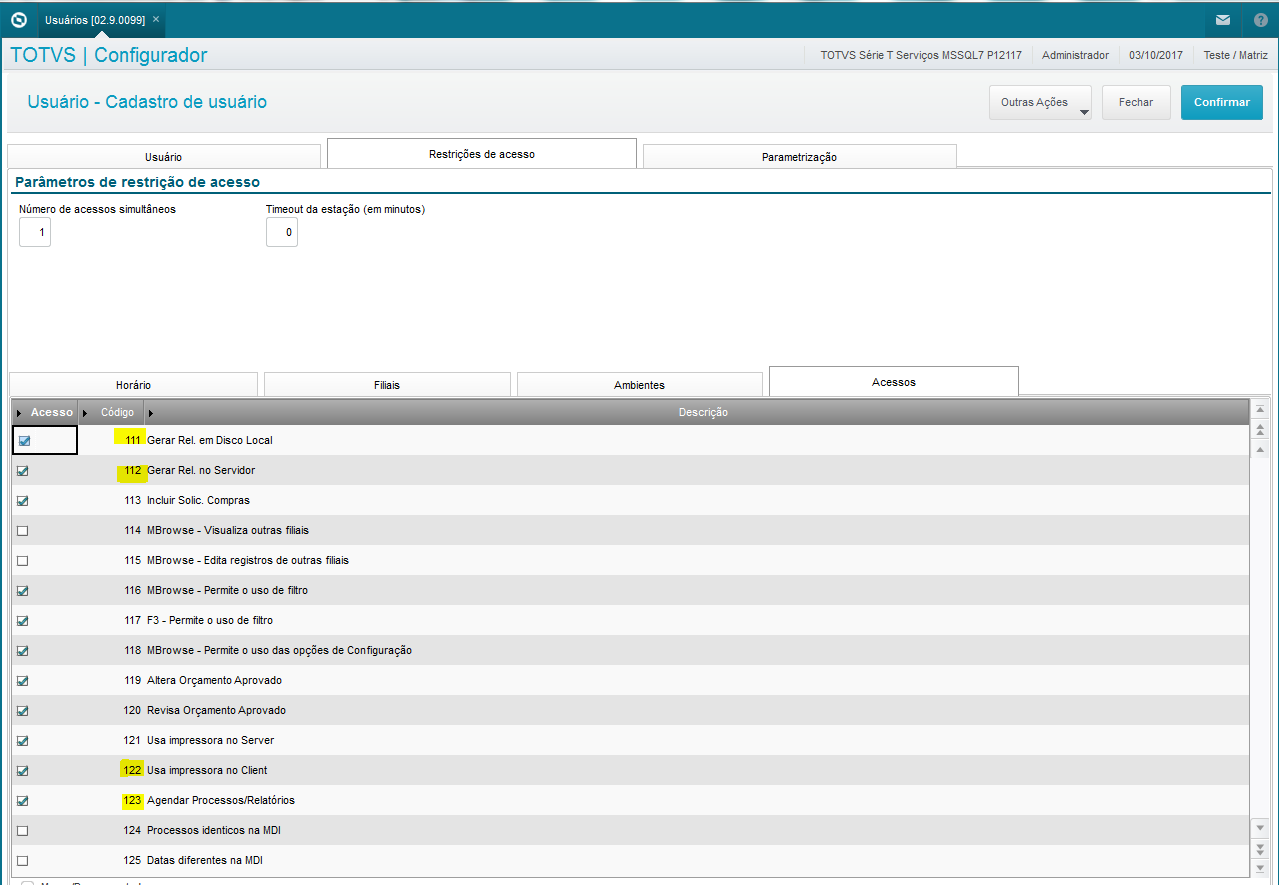This screenshot has width=1279, height=885.
Task: Select row text 'Datas diferentes na MDI'
Action: tap(205, 860)
